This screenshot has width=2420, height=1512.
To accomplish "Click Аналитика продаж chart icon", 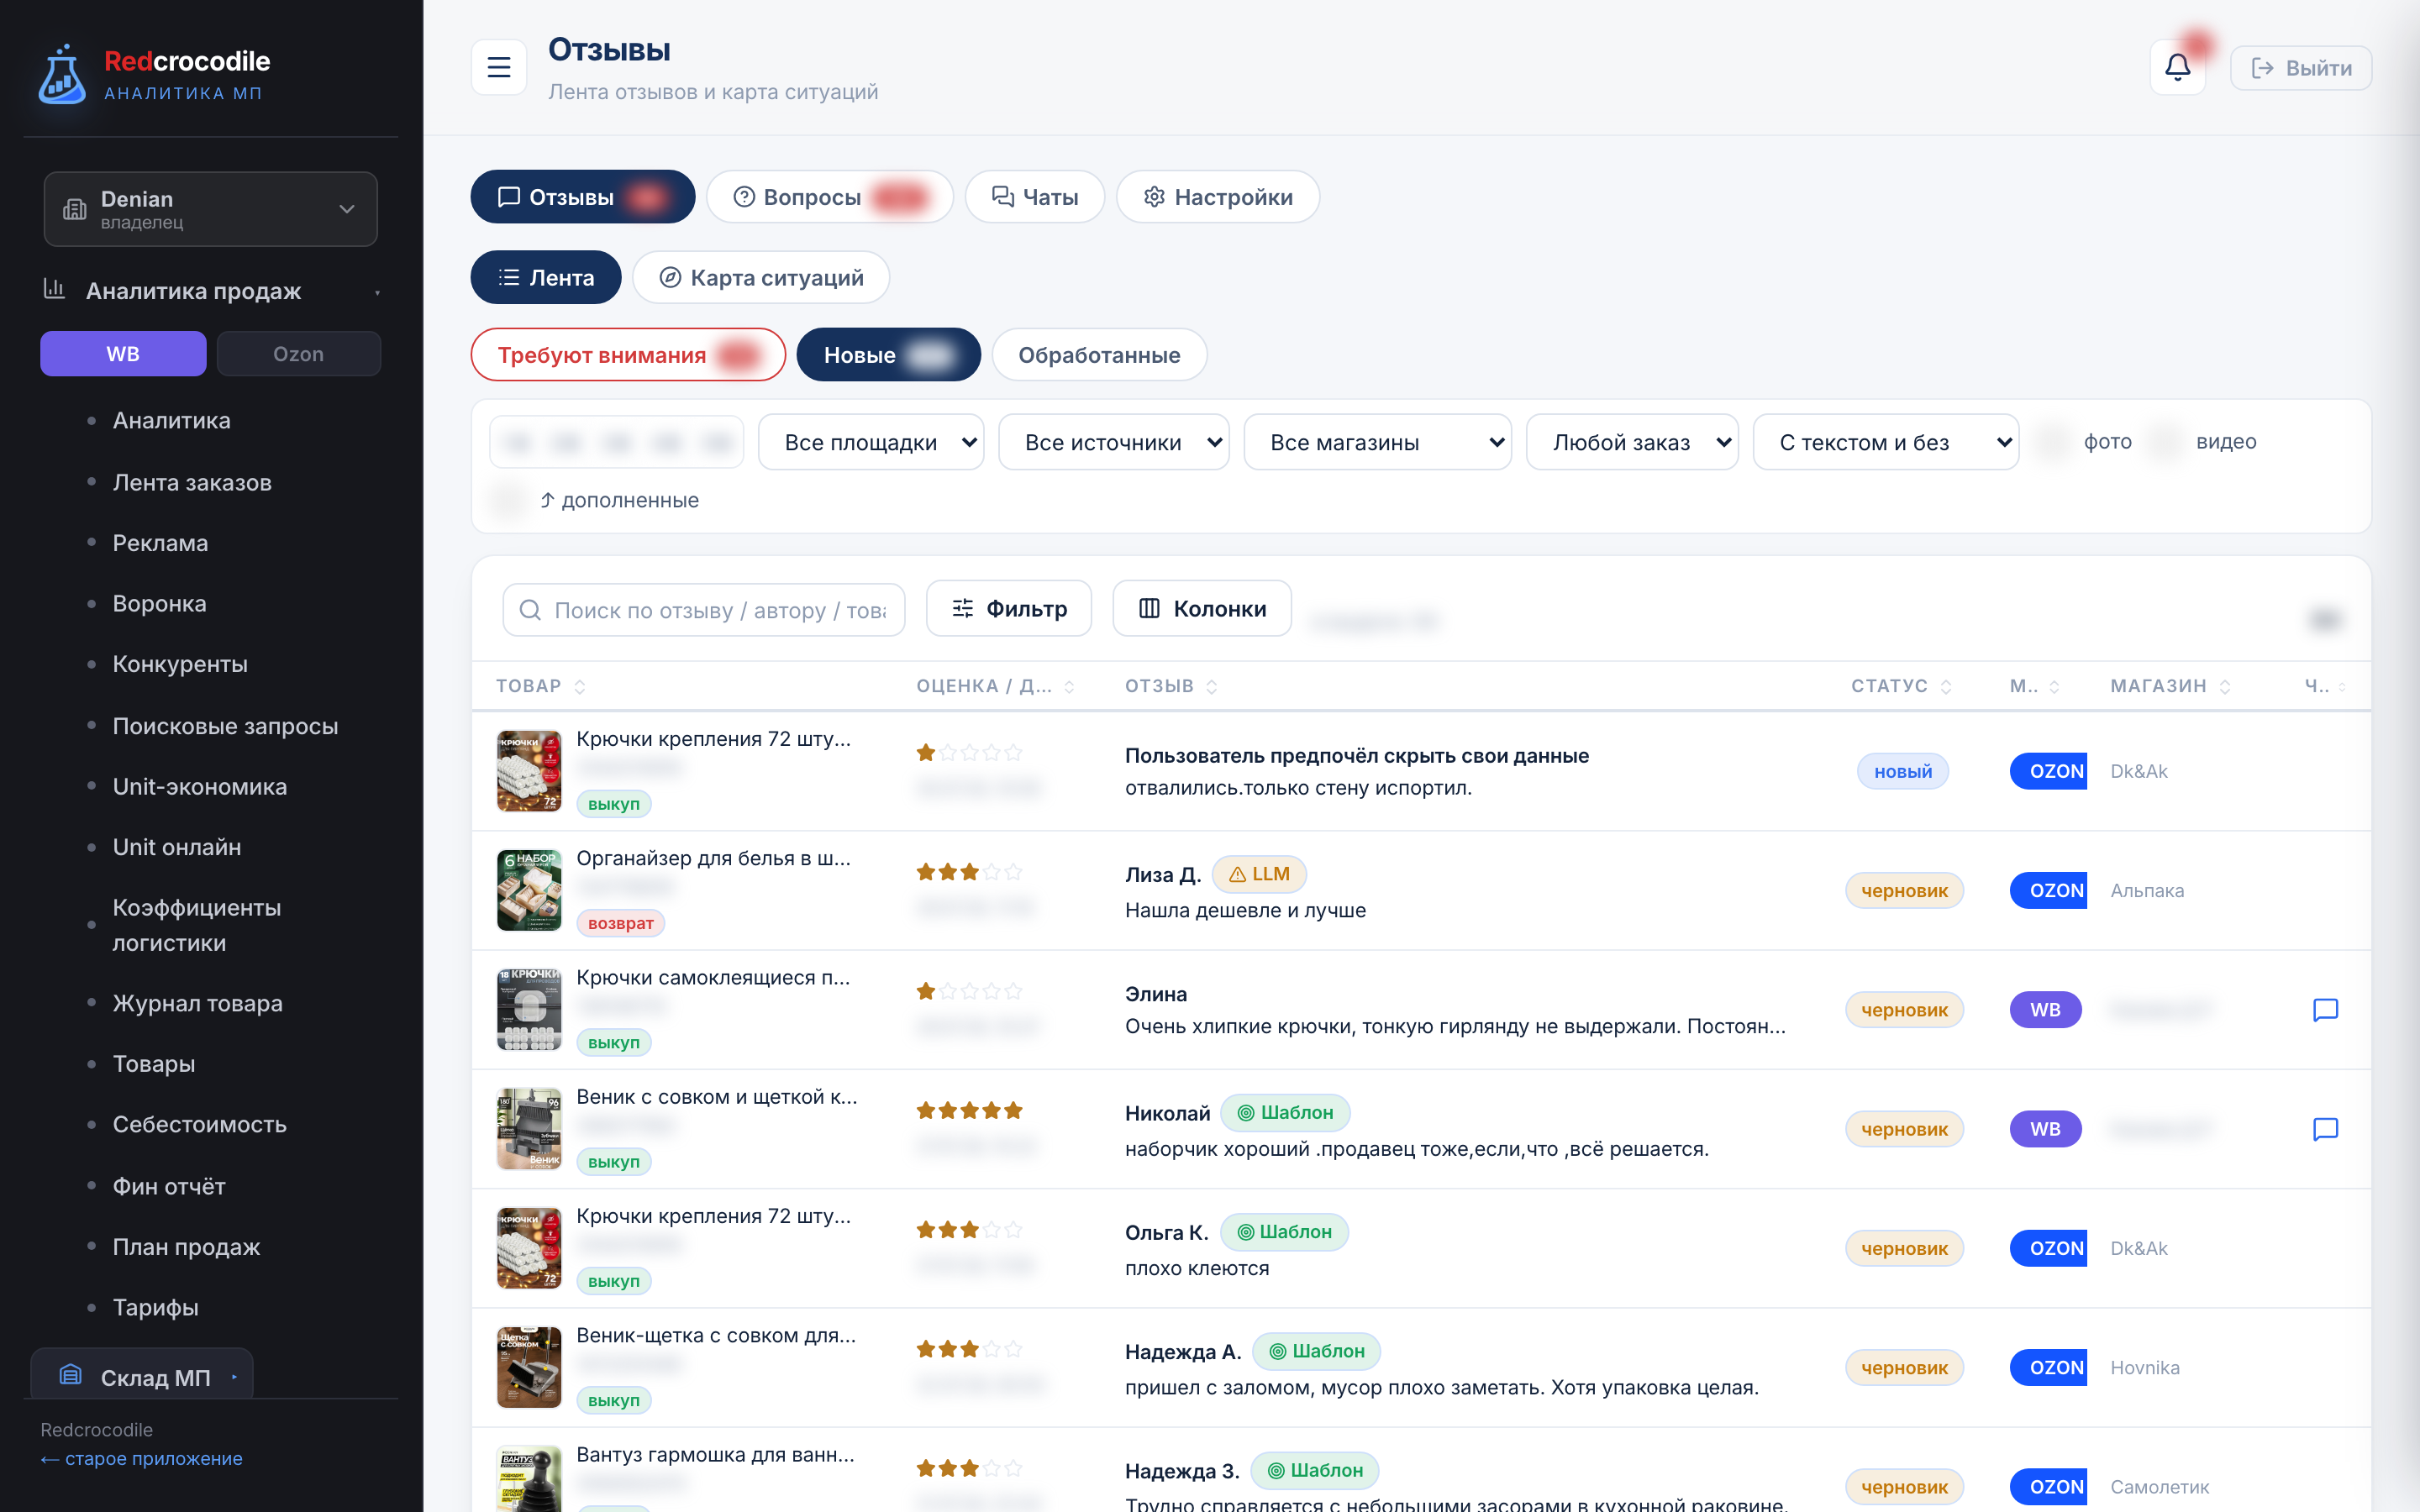I will tap(54, 289).
